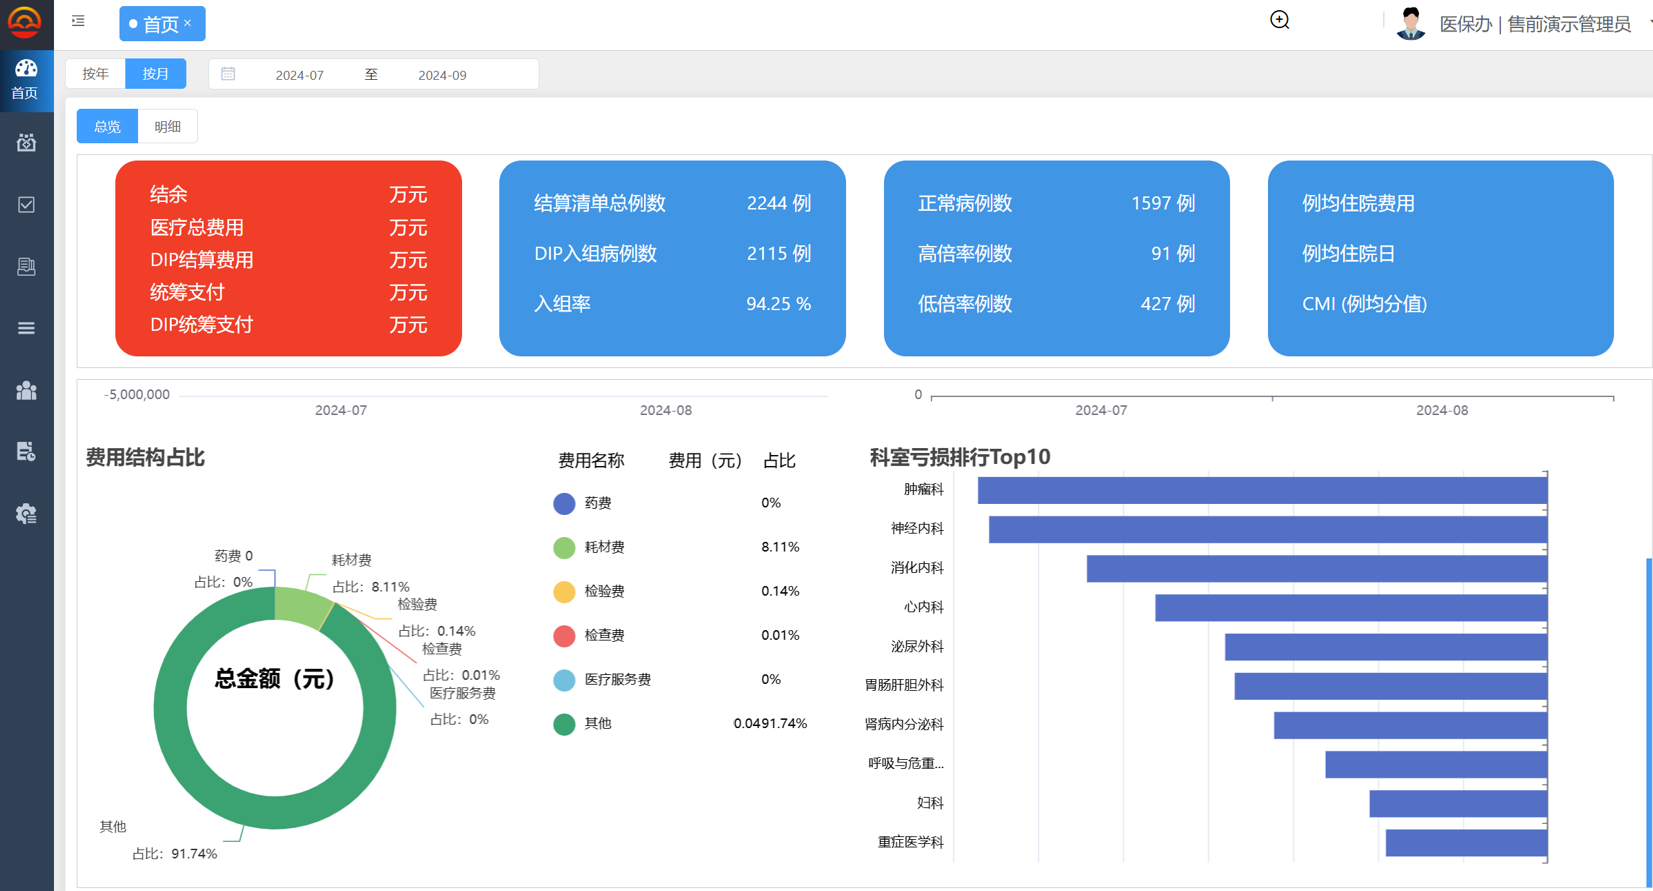Switch the date mode to 按年
The height and width of the screenshot is (891, 1653).
(96, 74)
